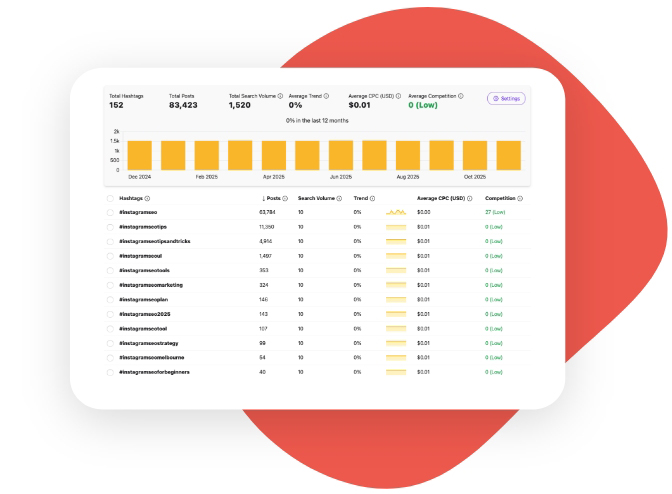Image resolution: width=672 pixels, height=494 pixels.
Task: Click the 11,350 posts value
Action: click(x=267, y=227)
